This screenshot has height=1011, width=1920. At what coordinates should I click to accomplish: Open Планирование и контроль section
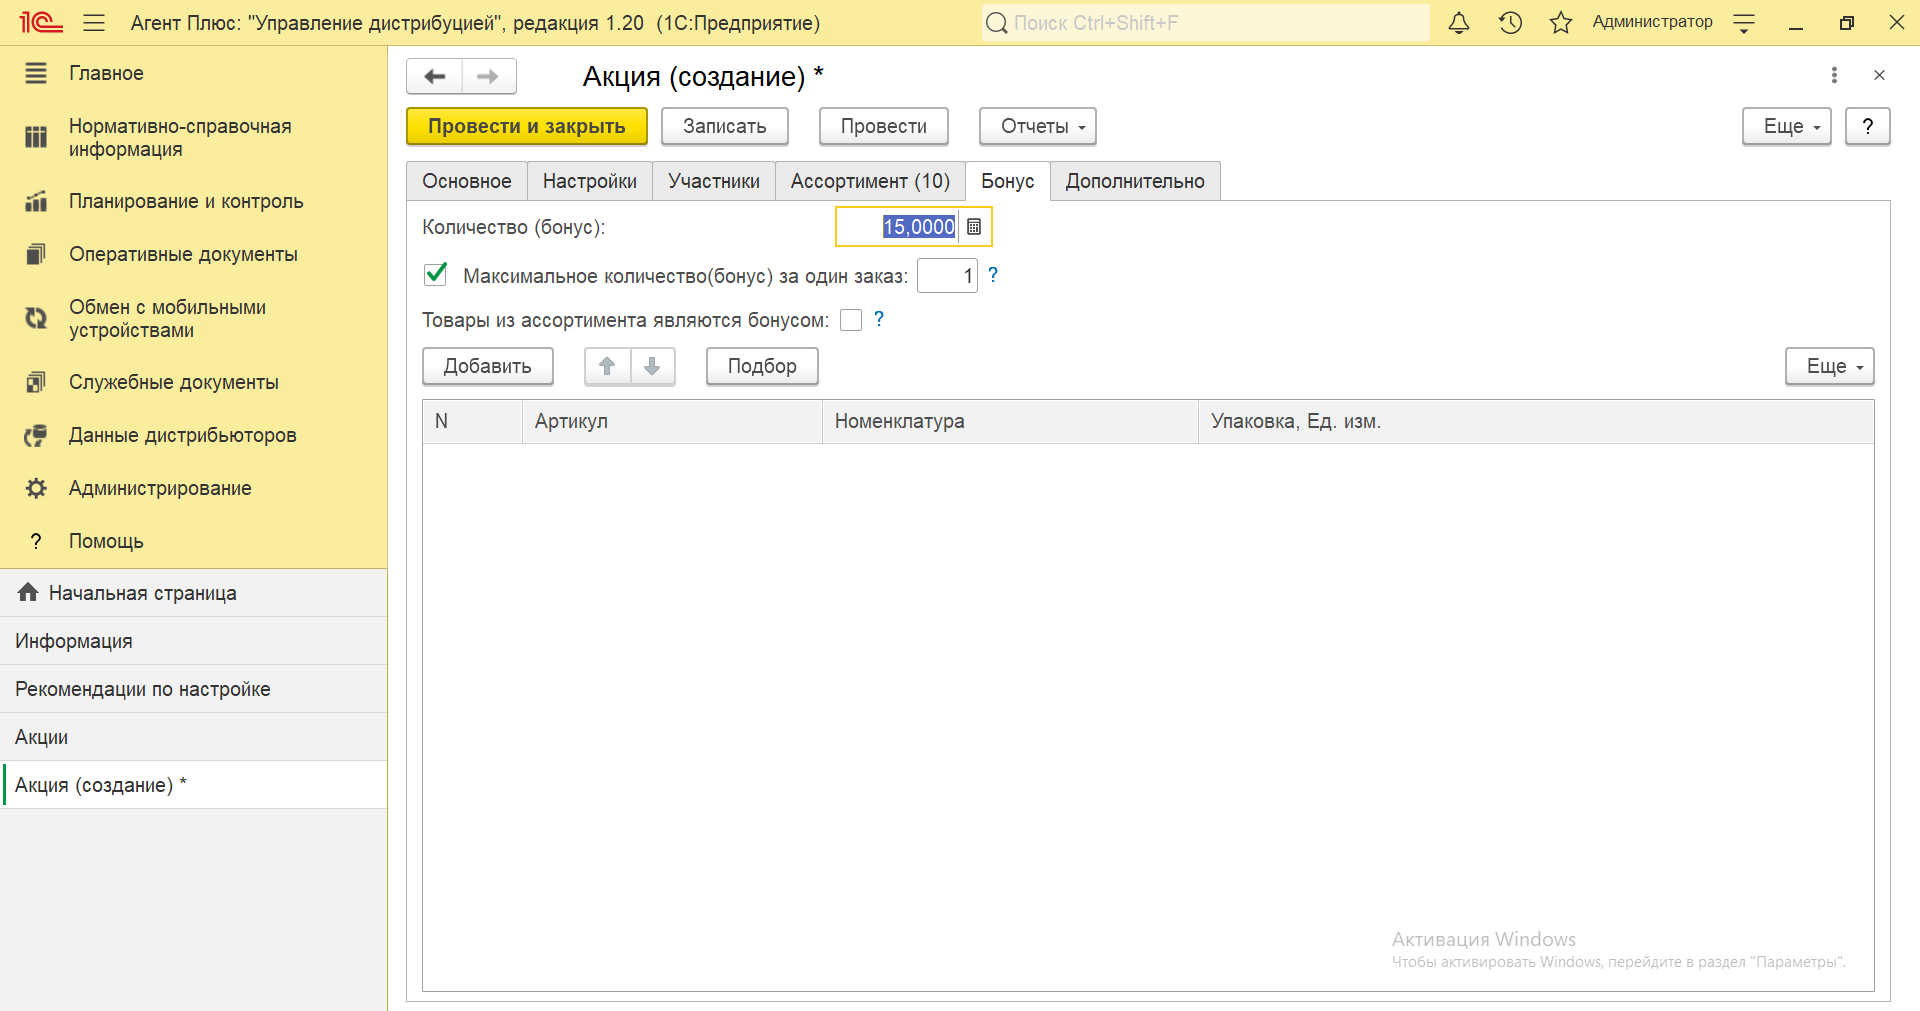click(x=193, y=201)
